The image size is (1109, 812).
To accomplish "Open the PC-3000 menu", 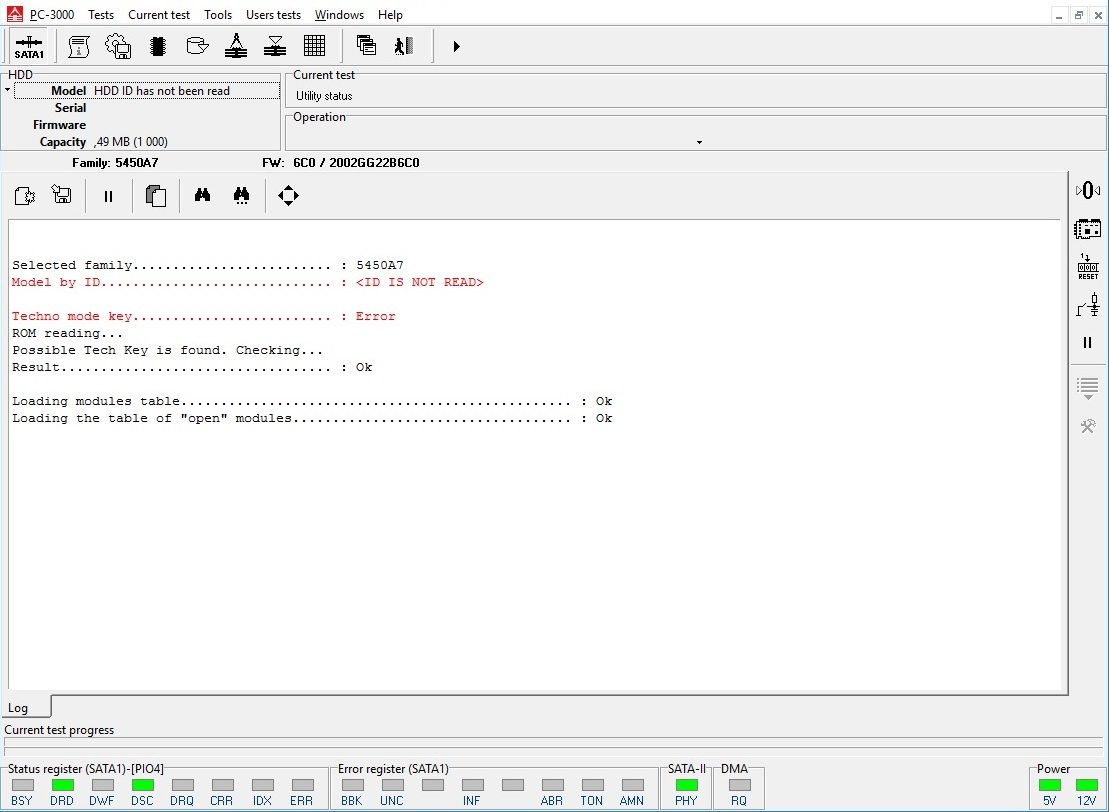I will coord(52,15).
